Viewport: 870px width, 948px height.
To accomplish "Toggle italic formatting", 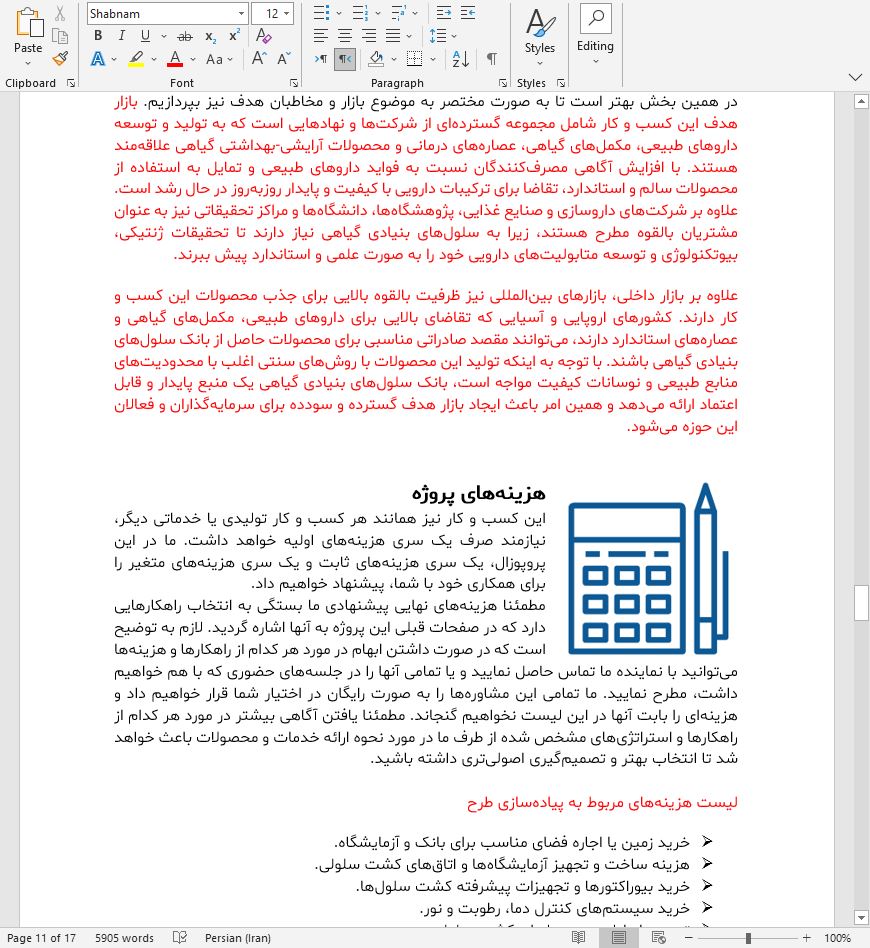I will 120,36.
